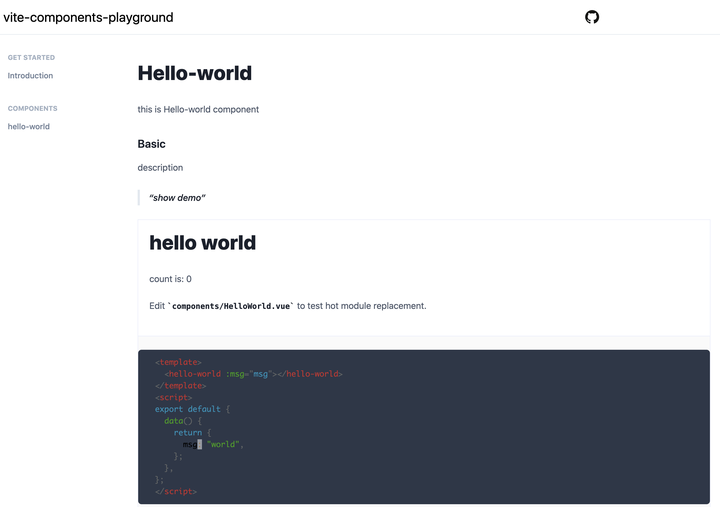Click the "show demo" blockquote

point(177,198)
